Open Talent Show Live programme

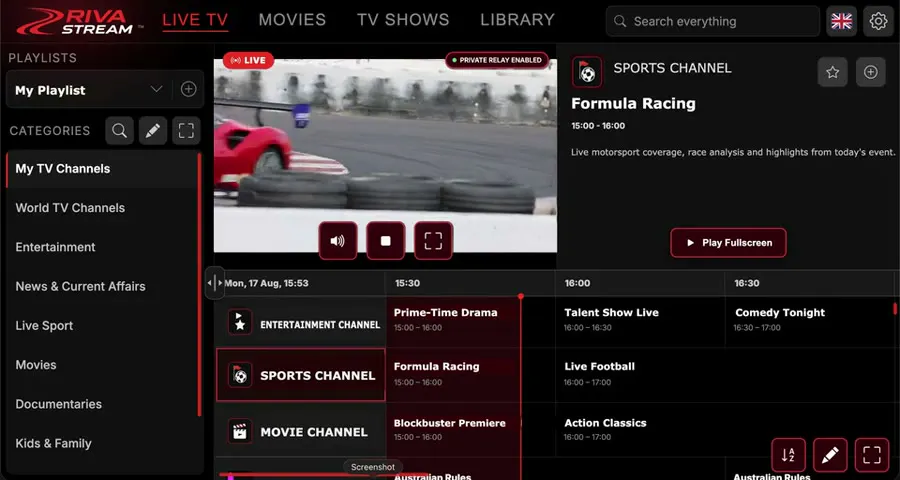640,322
